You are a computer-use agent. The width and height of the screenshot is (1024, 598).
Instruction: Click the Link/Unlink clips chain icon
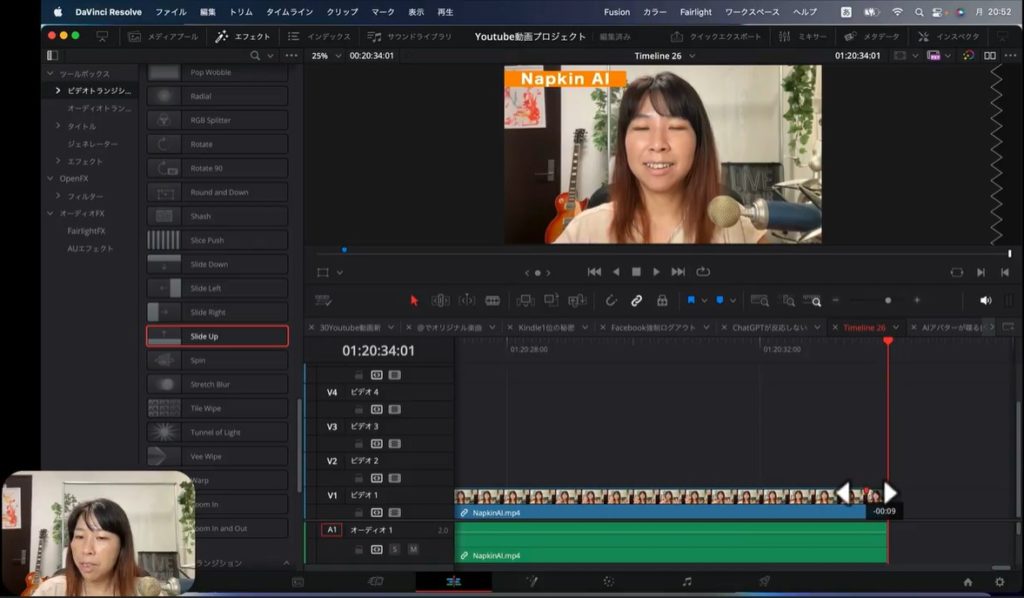636,300
